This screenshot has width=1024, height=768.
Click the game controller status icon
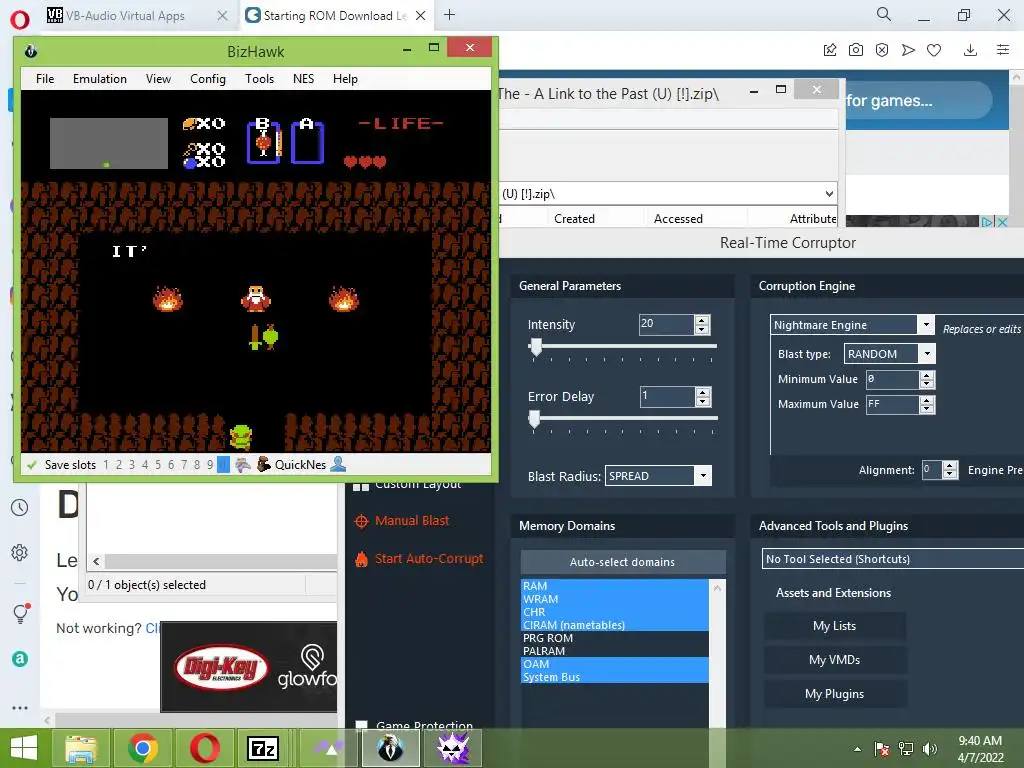click(x=243, y=465)
